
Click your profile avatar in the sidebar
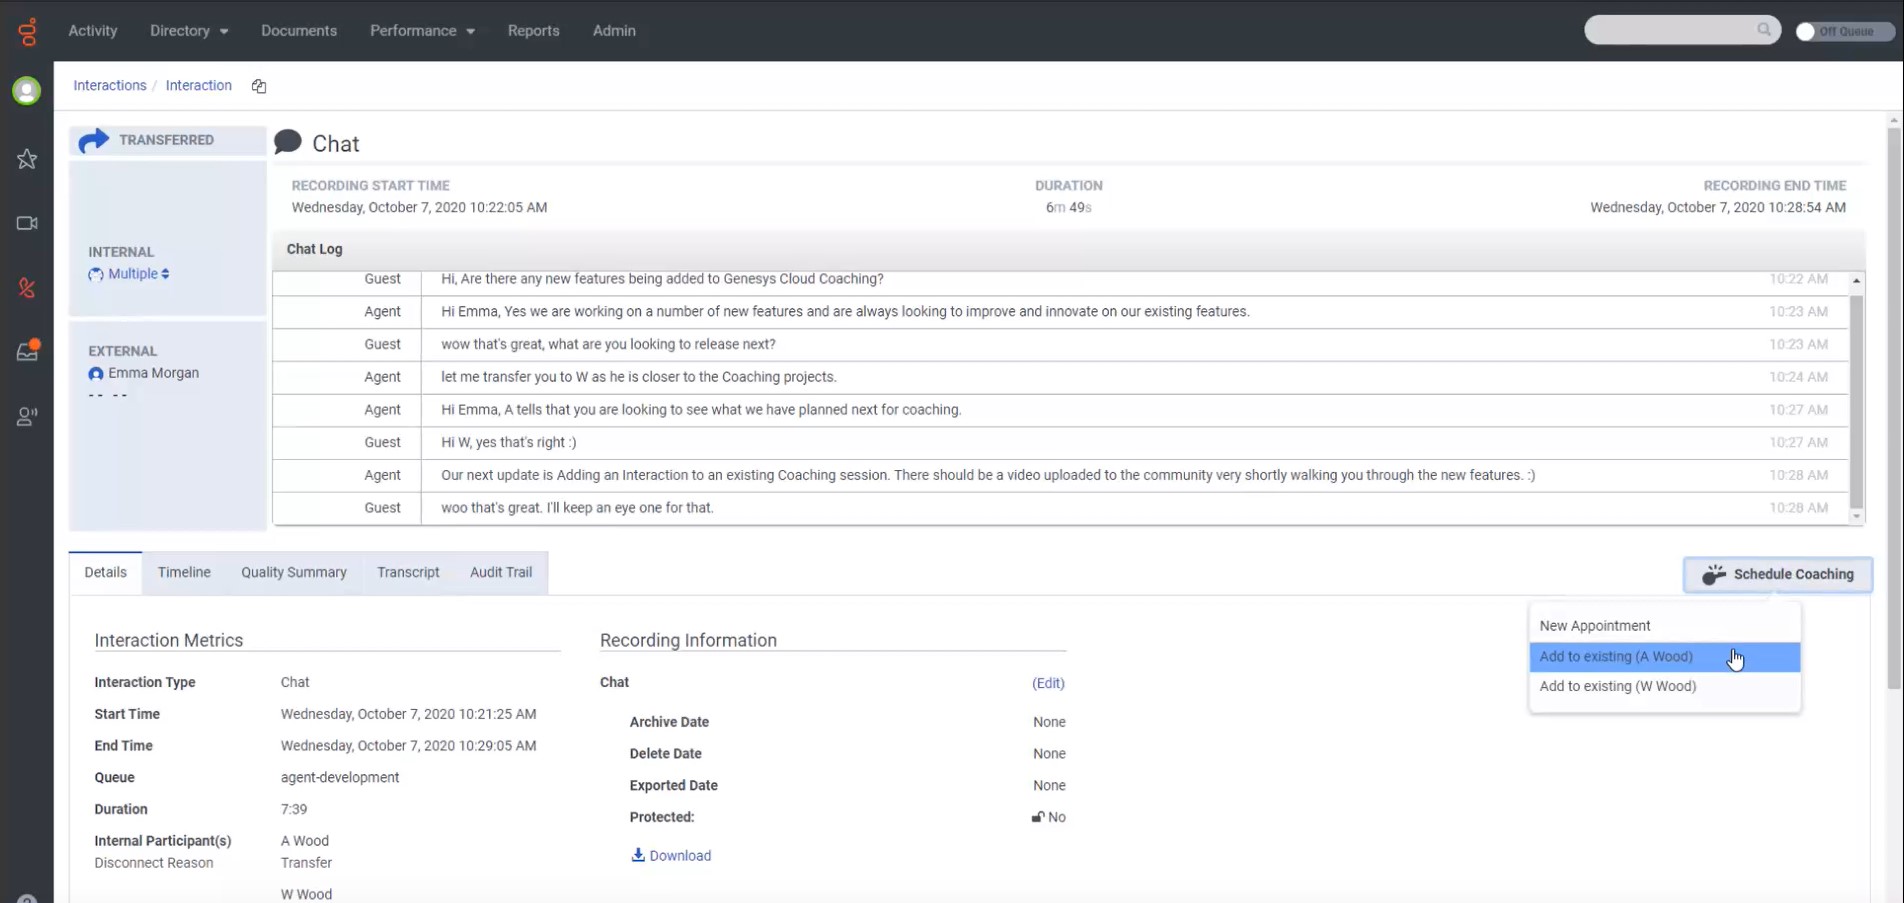(26, 90)
